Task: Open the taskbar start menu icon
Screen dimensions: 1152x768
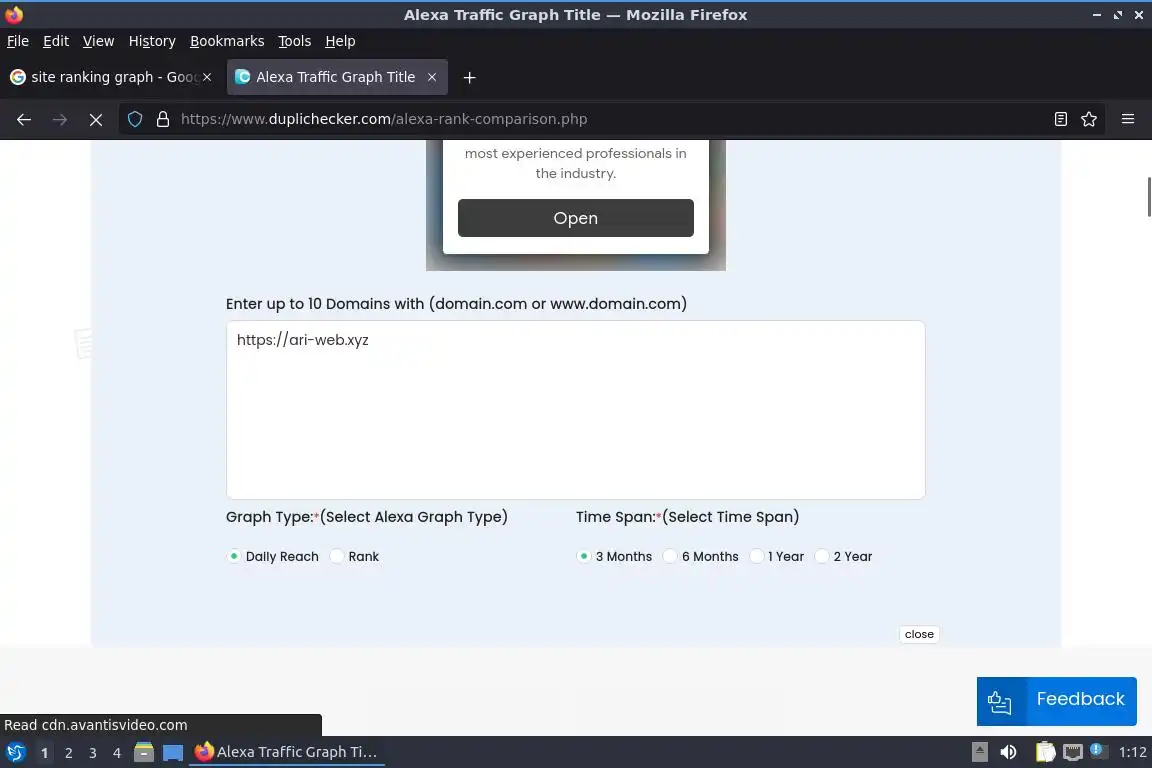Action: [x=15, y=752]
